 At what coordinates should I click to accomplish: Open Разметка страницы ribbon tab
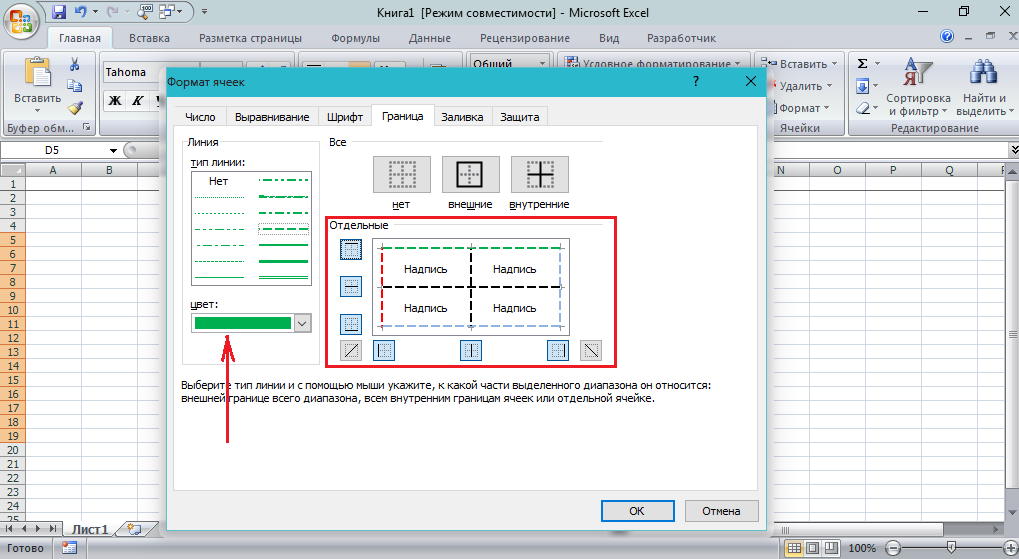(x=250, y=38)
